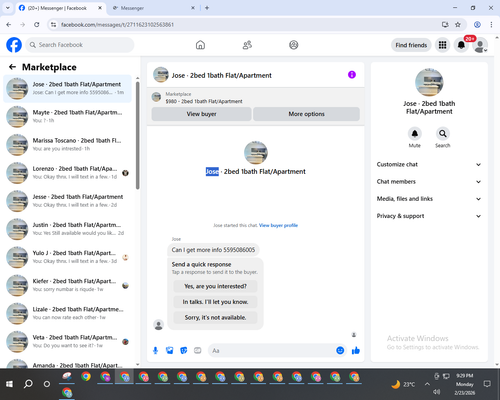Click the Search Facebook field

coord(80,45)
